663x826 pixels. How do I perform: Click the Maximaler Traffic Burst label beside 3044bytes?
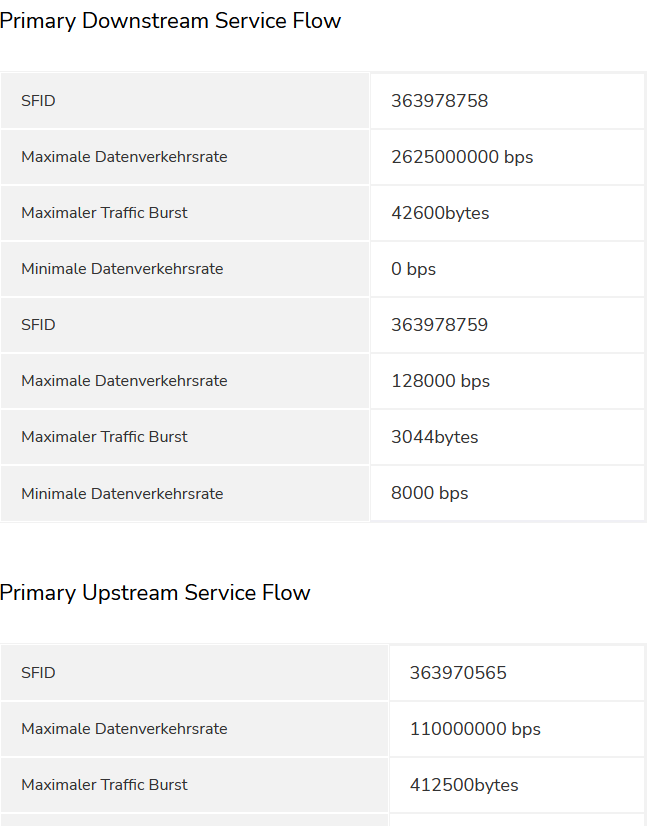pyautogui.click(x=104, y=437)
